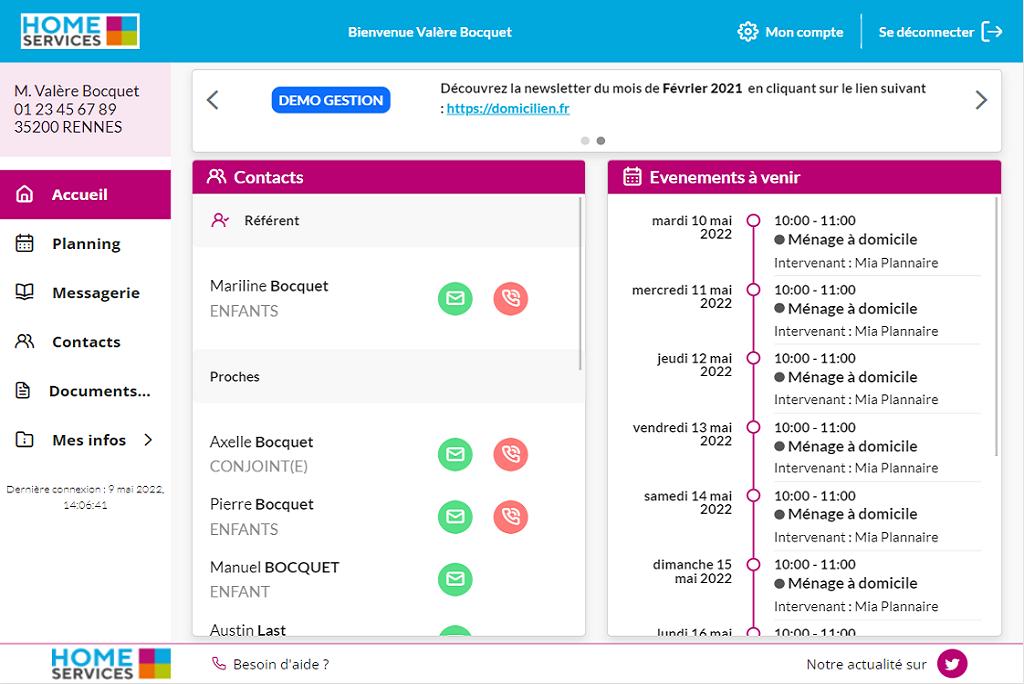Click the Planning calendar icon in sidebar
Viewport: 1024px width, 684px height.
tap(24, 243)
